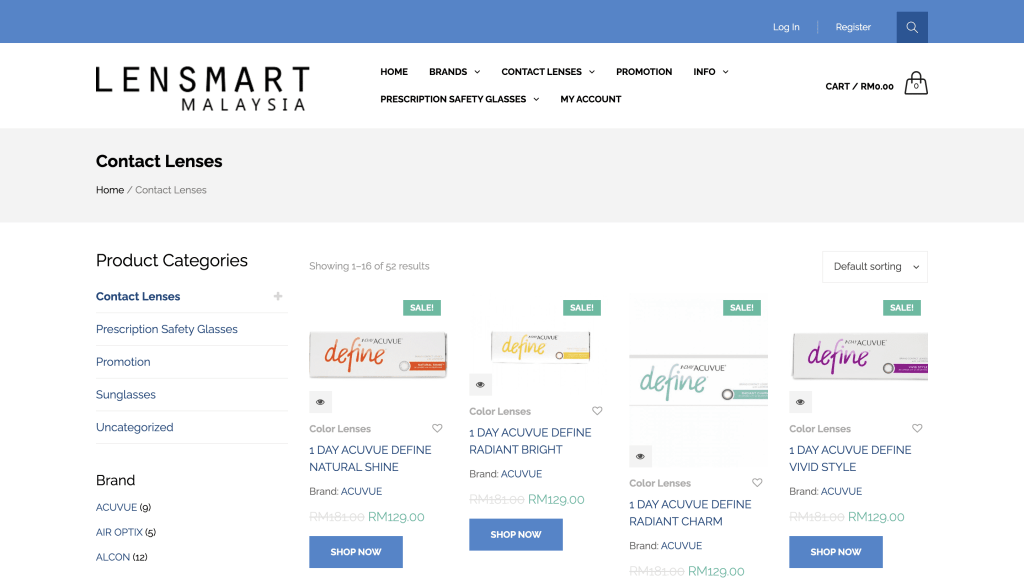The image size is (1024, 578).
Task: Open the Acuvue Define Radiant Charm product image
Action: click(698, 381)
